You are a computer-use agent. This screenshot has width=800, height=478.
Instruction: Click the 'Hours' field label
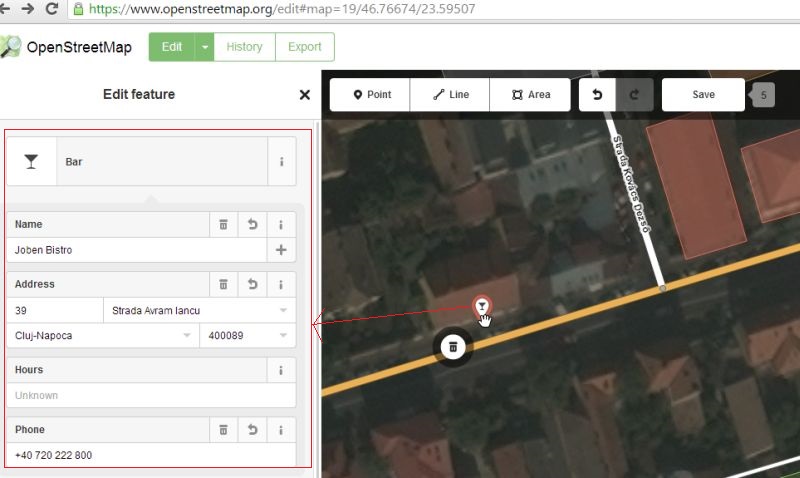29,370
